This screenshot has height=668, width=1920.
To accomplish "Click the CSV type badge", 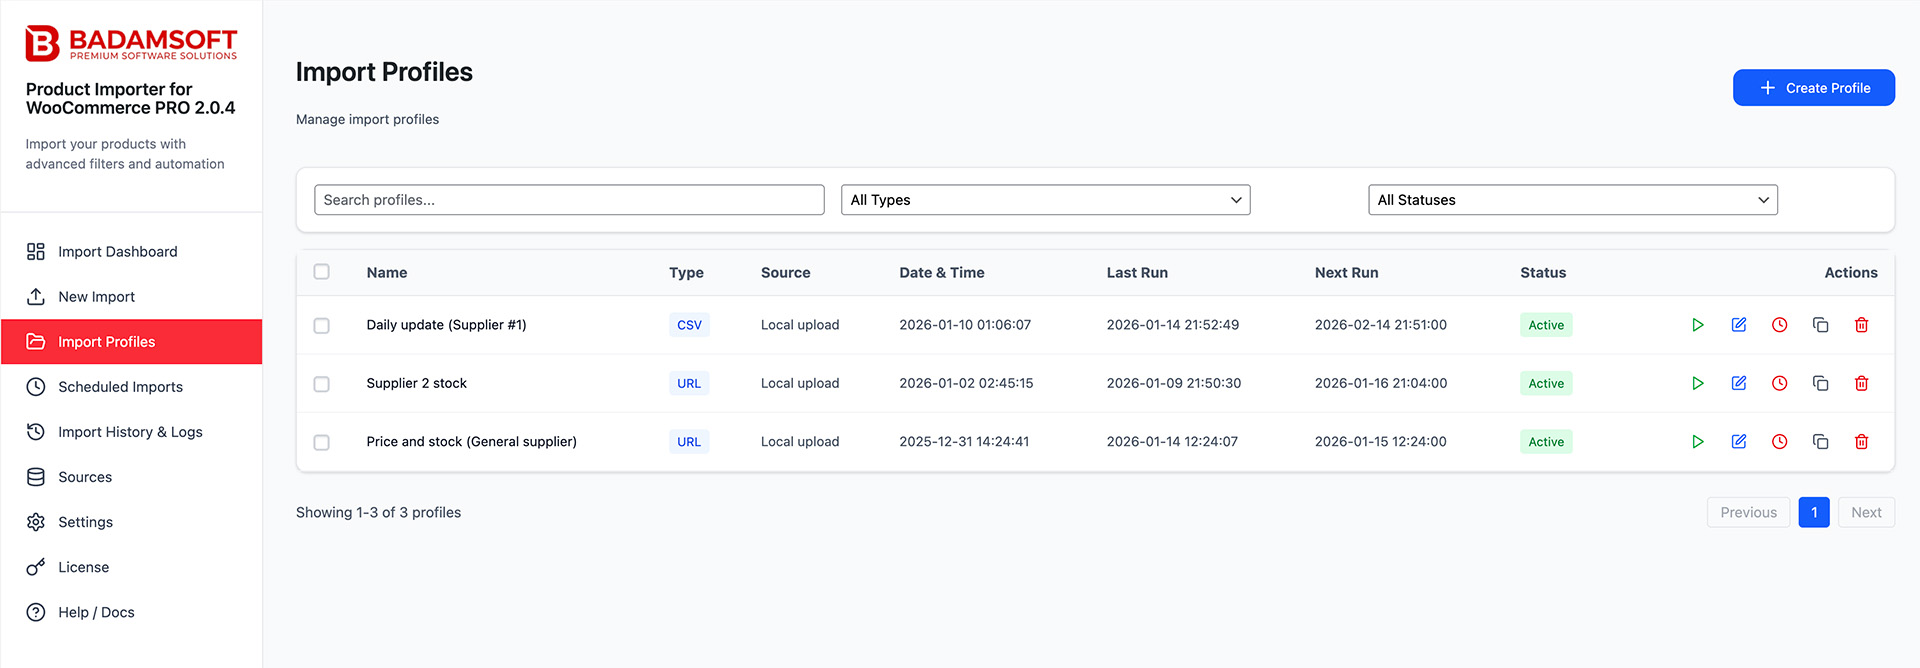I will coord(689,325).
